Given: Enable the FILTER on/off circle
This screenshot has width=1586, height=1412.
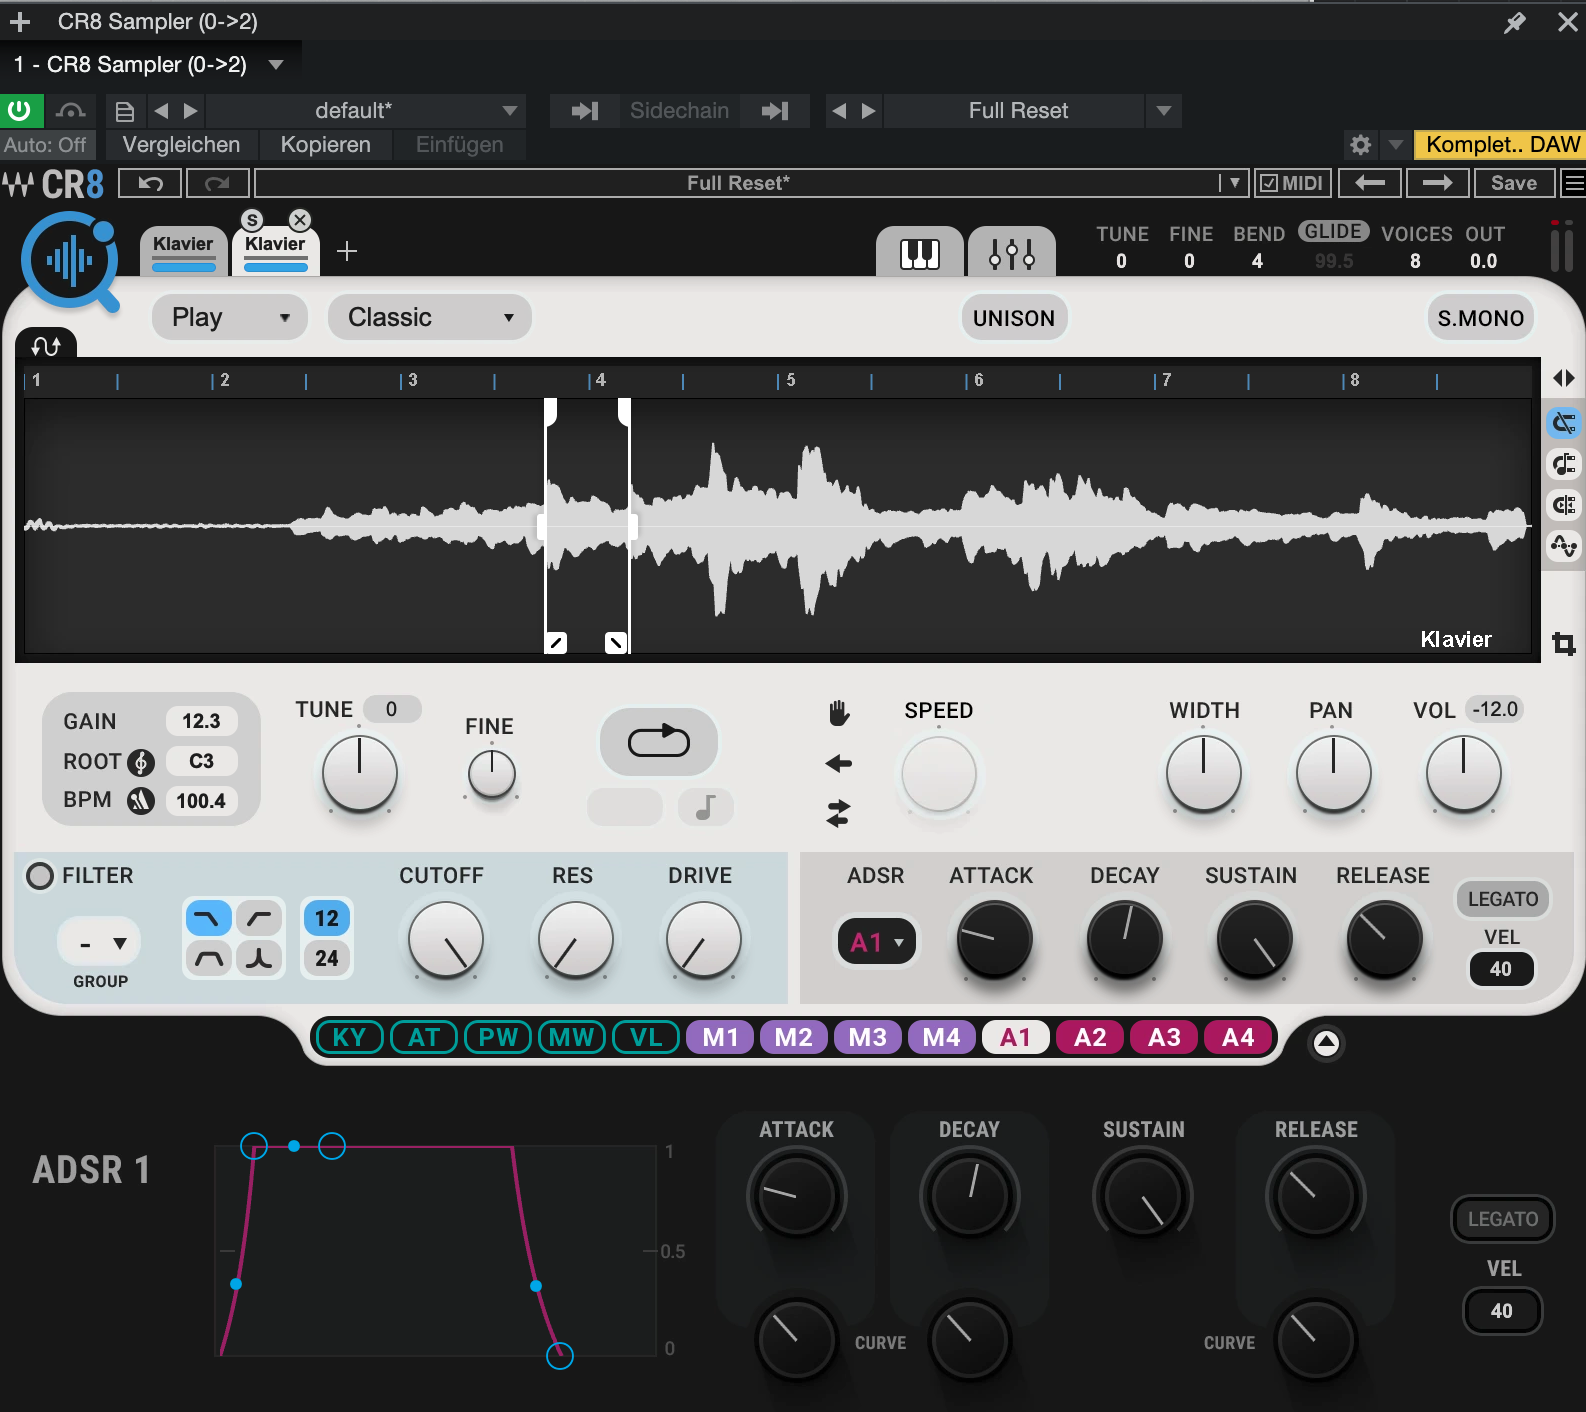Looking at the screenshot, I should pyautogui.click(x=40, y=876).
